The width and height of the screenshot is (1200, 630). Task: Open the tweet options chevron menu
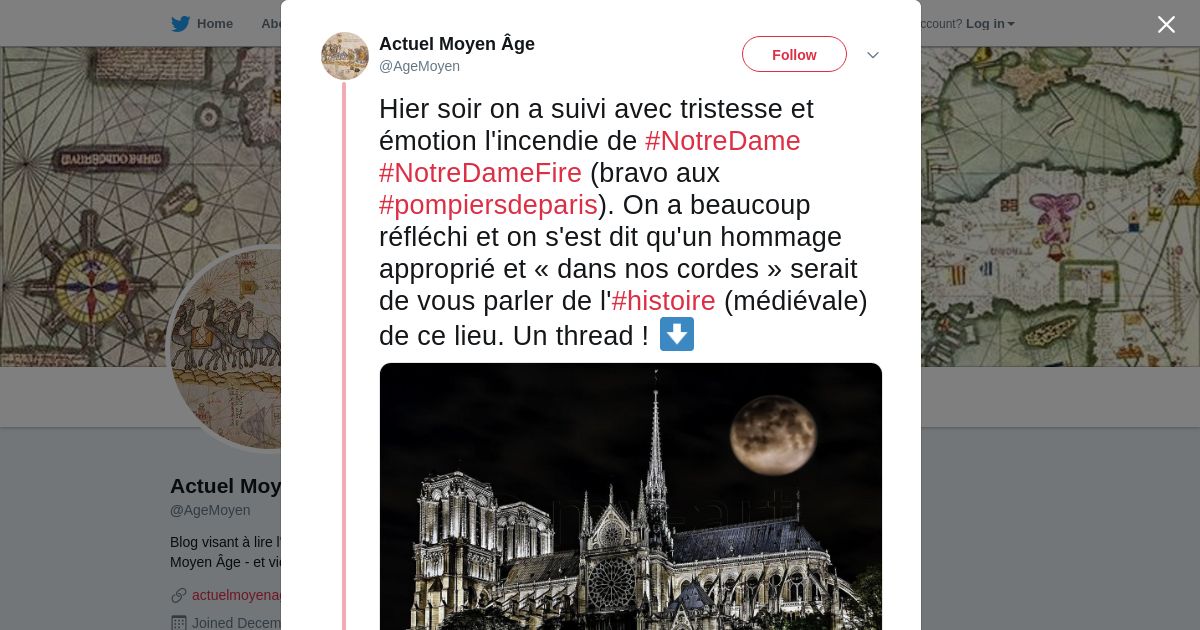872,55
